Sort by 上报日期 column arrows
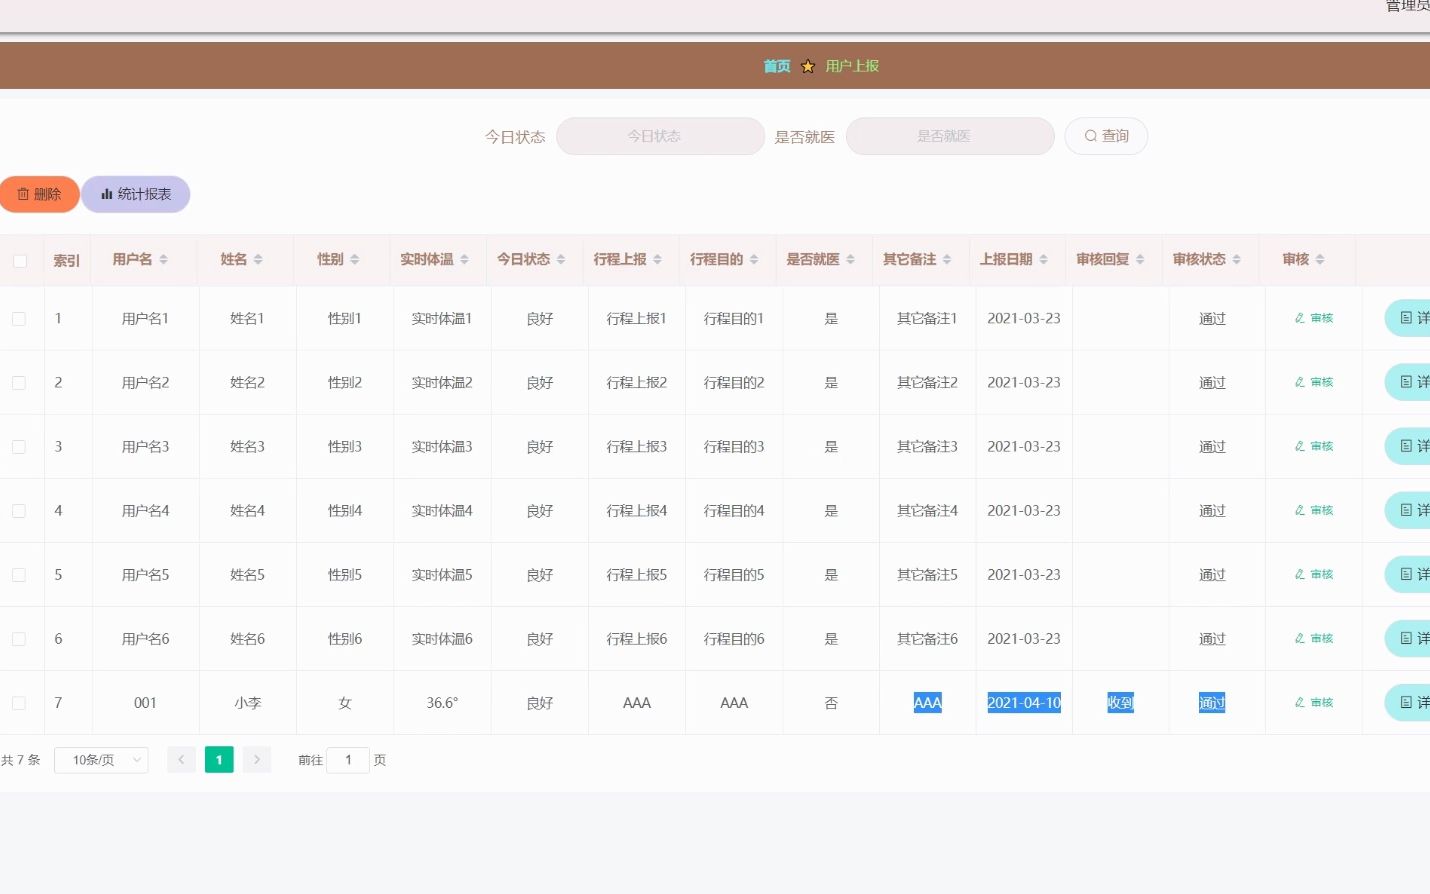1430x894 pixels. (x=1043, y=260)
